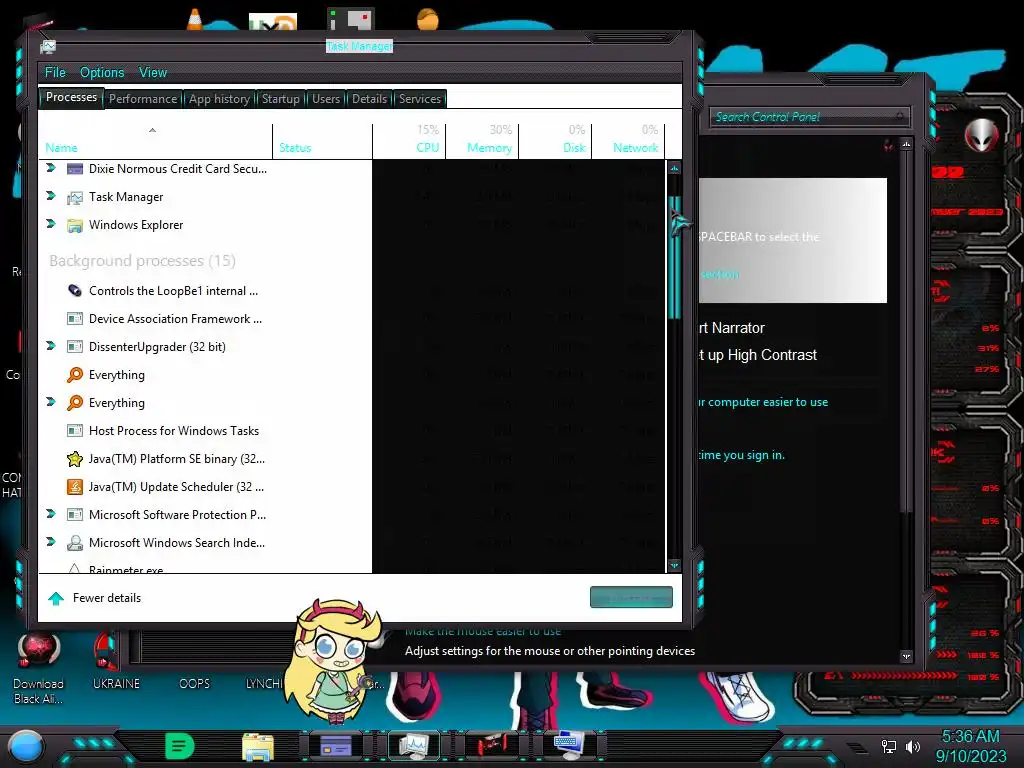
Task: Expand the Task Manager process row
Action: point(51,196)
